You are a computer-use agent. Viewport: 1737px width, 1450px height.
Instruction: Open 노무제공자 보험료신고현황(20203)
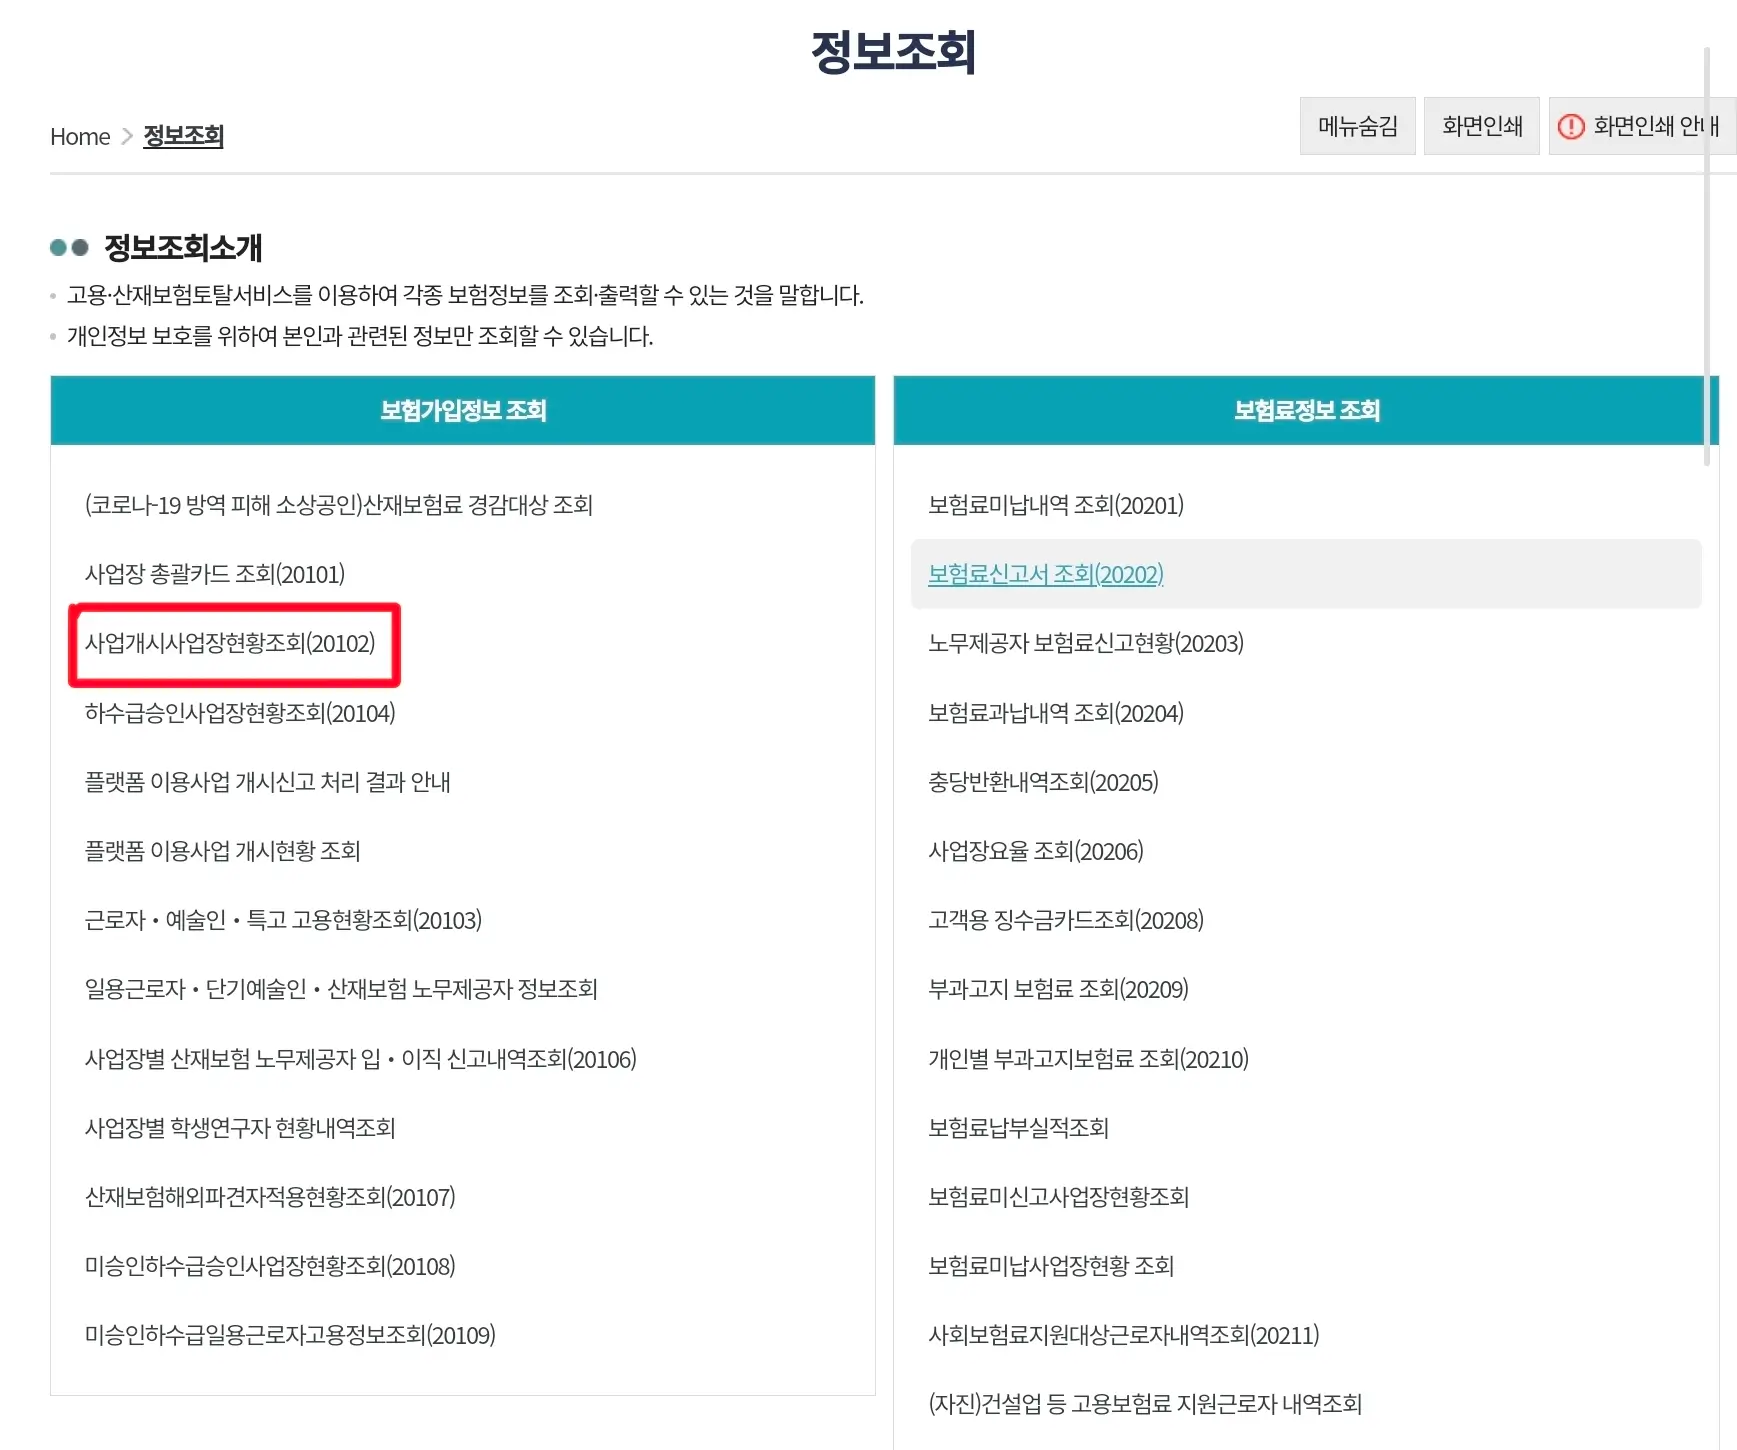(x=1085, y=643)
